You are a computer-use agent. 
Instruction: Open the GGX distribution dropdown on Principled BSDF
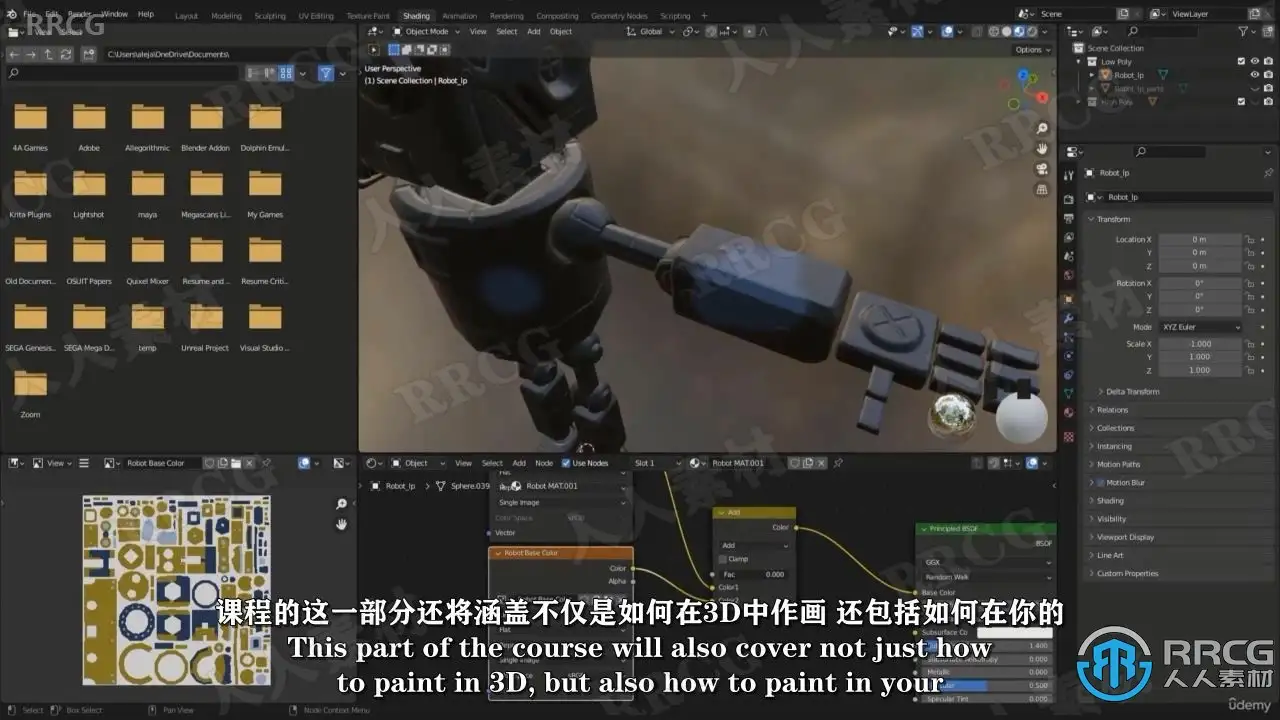click(x=987, y=562)
